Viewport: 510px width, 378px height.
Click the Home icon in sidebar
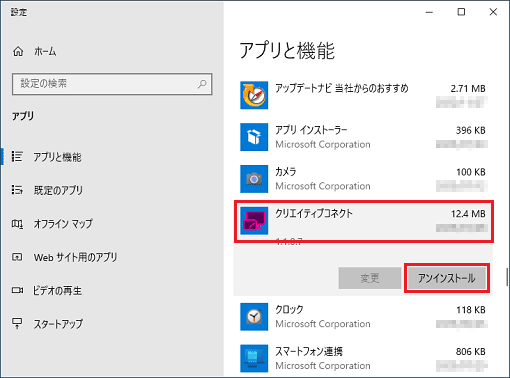click(18, 51)
